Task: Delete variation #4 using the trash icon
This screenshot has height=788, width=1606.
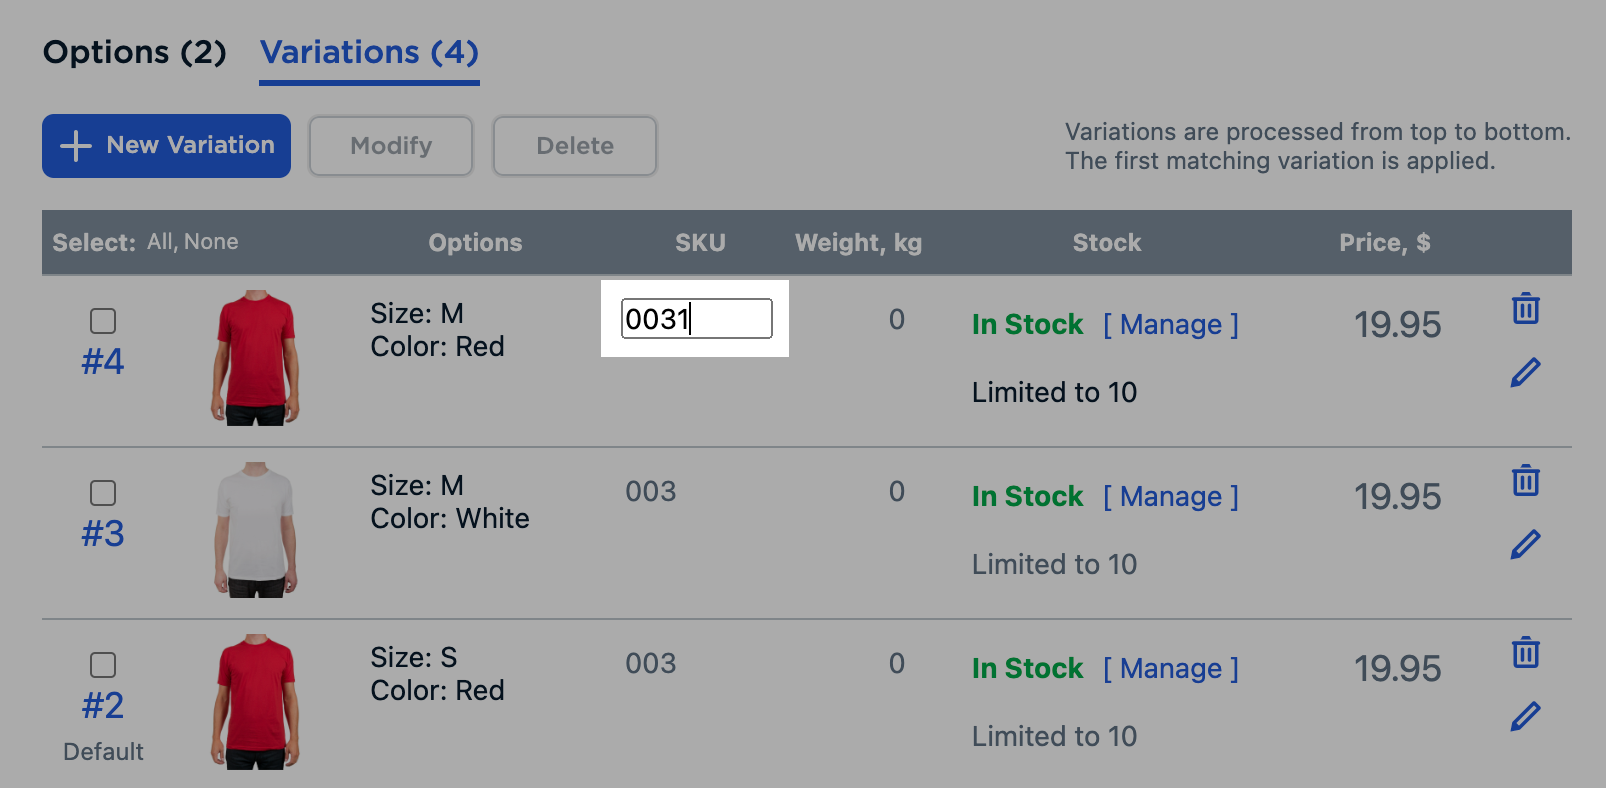Action: point(1526,309)
